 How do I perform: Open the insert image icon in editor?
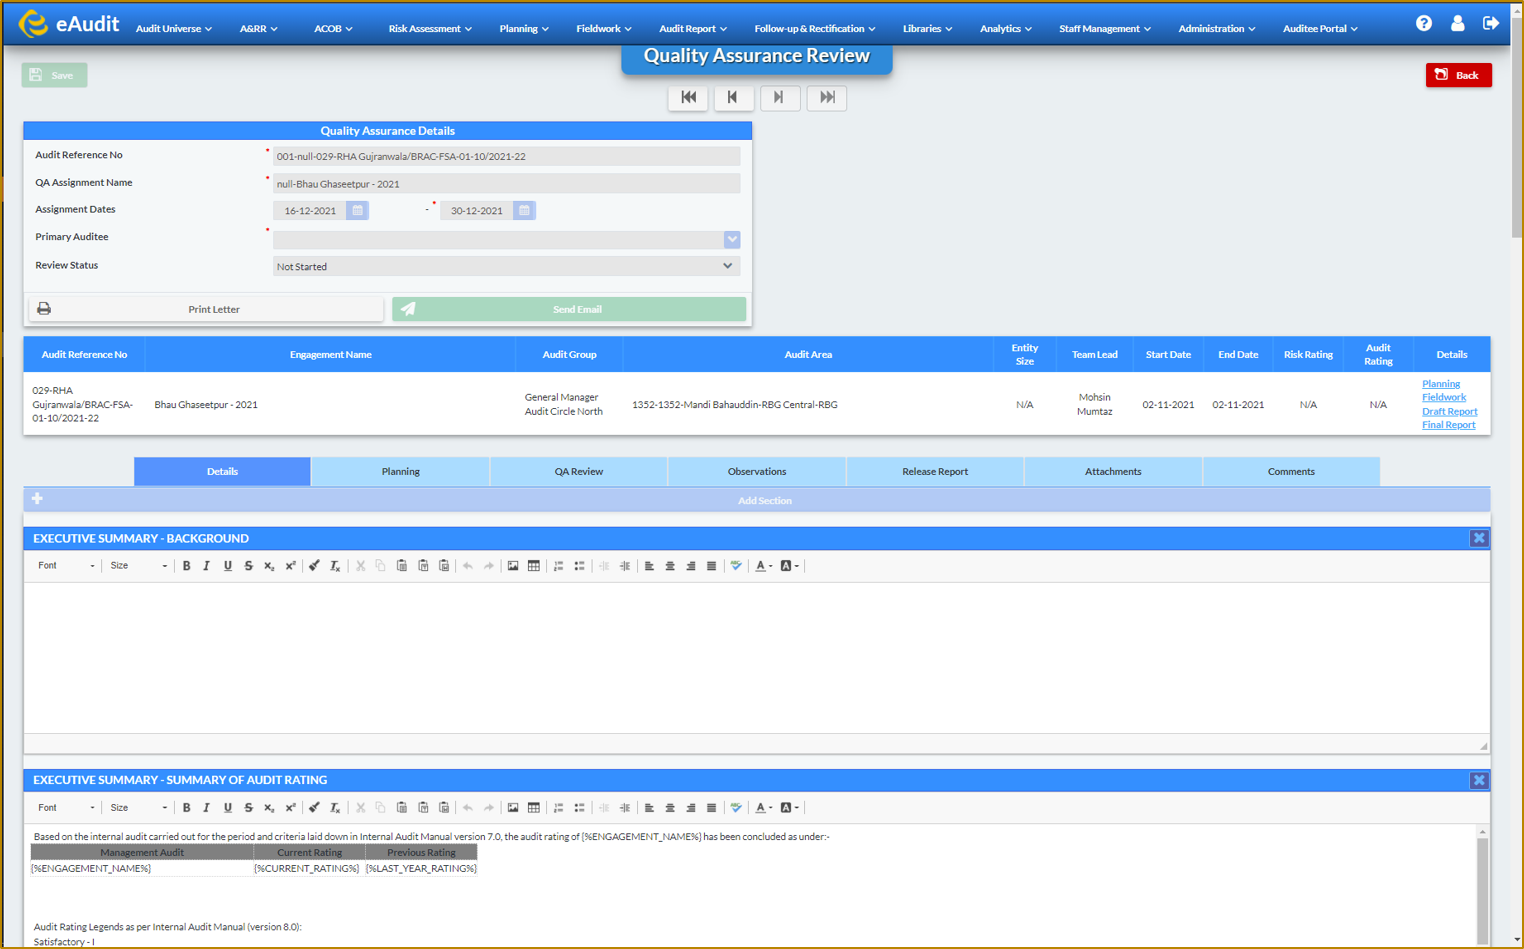point(511,565)
